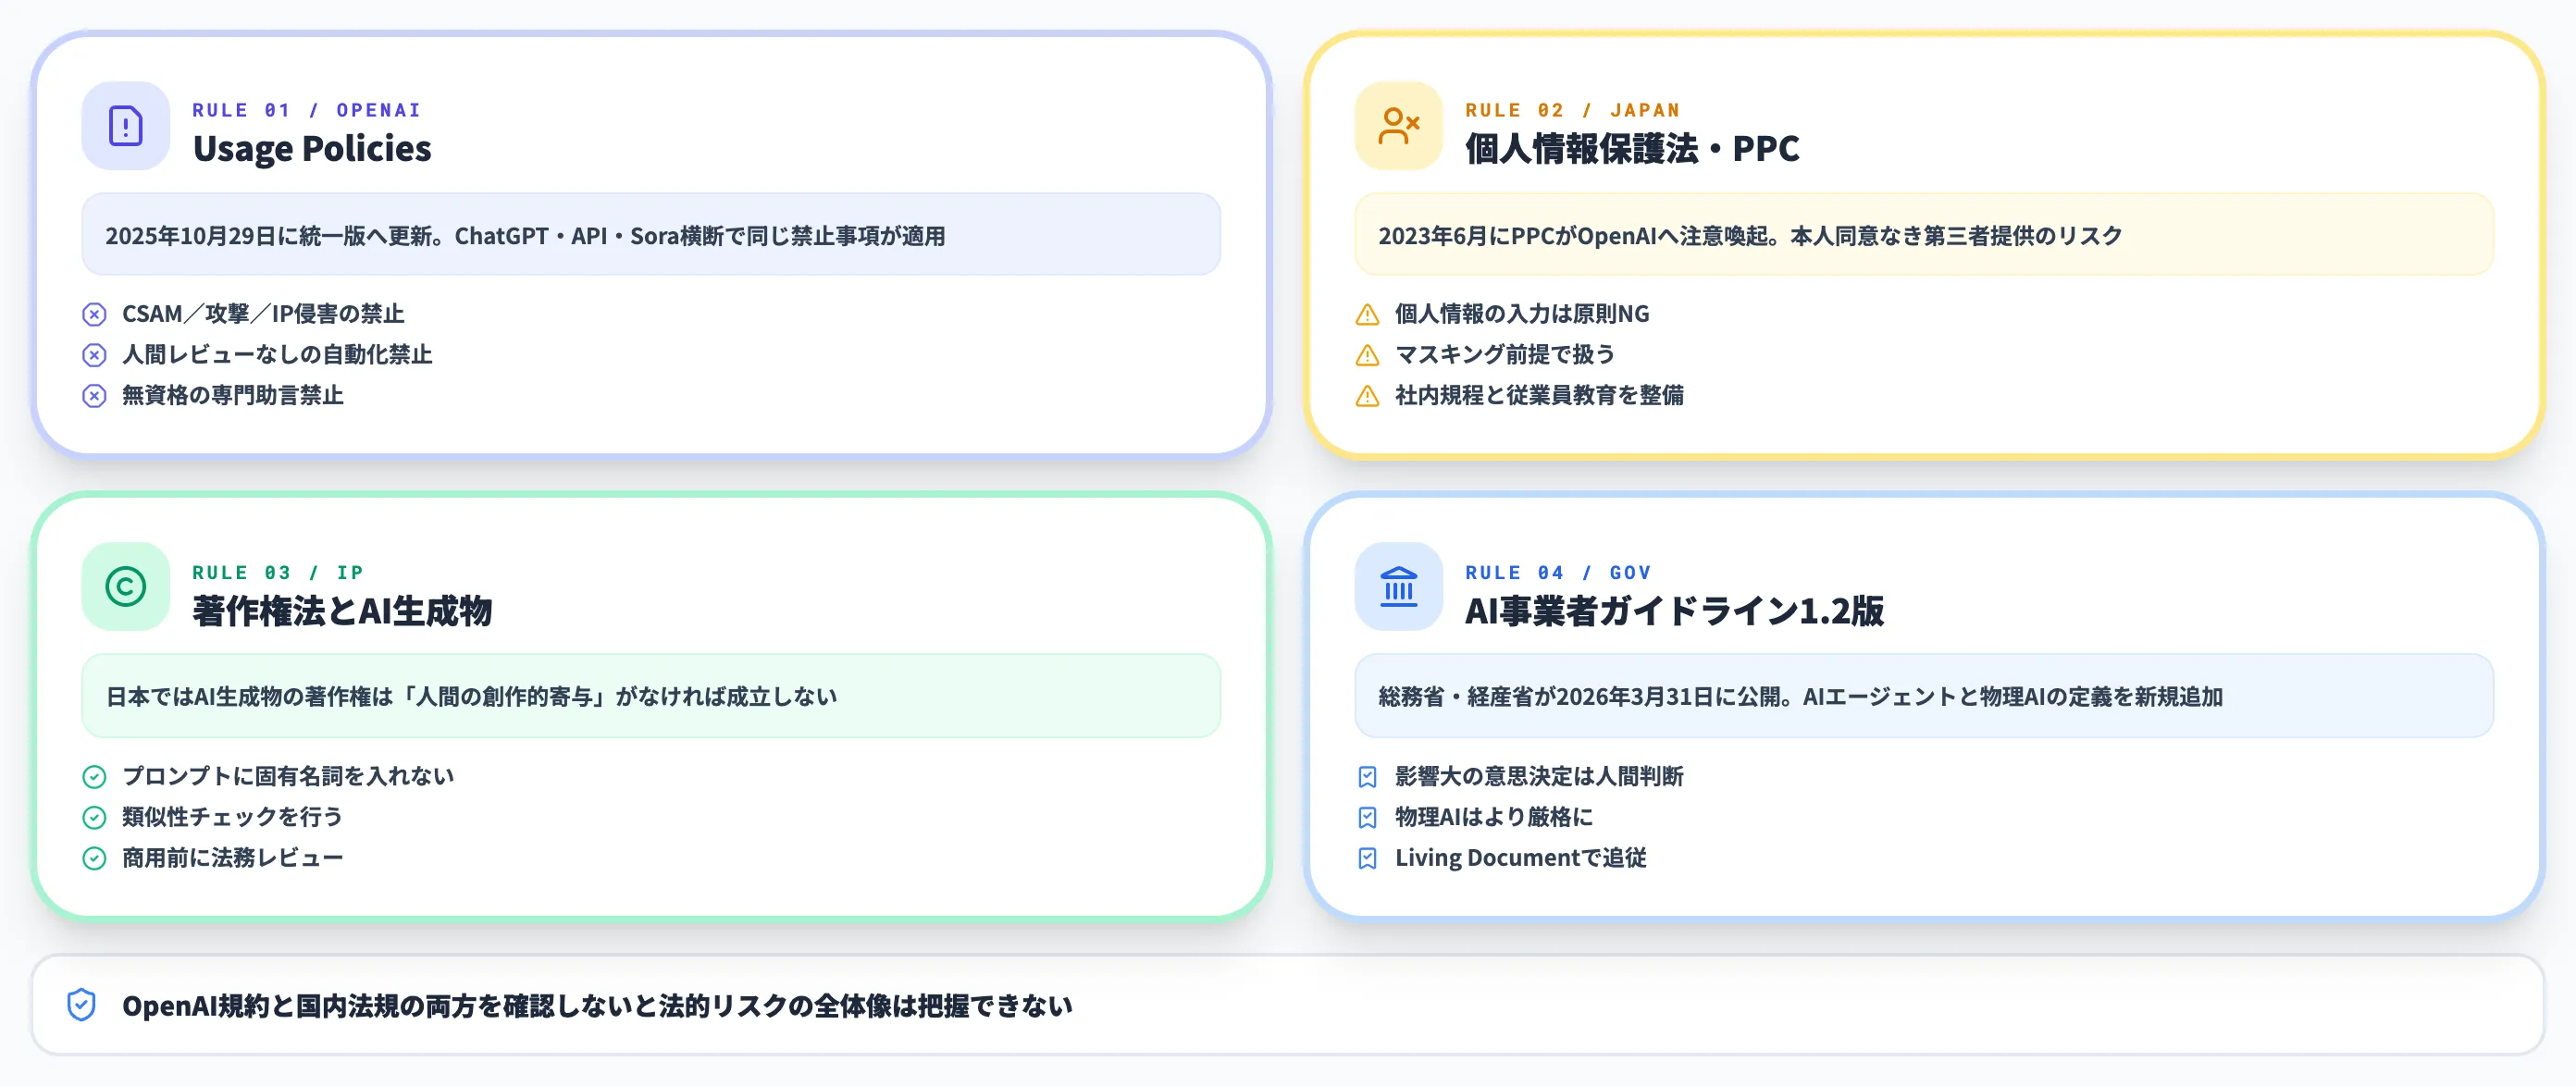This screenshot has height=1086, width=2576.
Task: Click the shield check icon in the bottom banner
Action: (x=81, y=1005)
